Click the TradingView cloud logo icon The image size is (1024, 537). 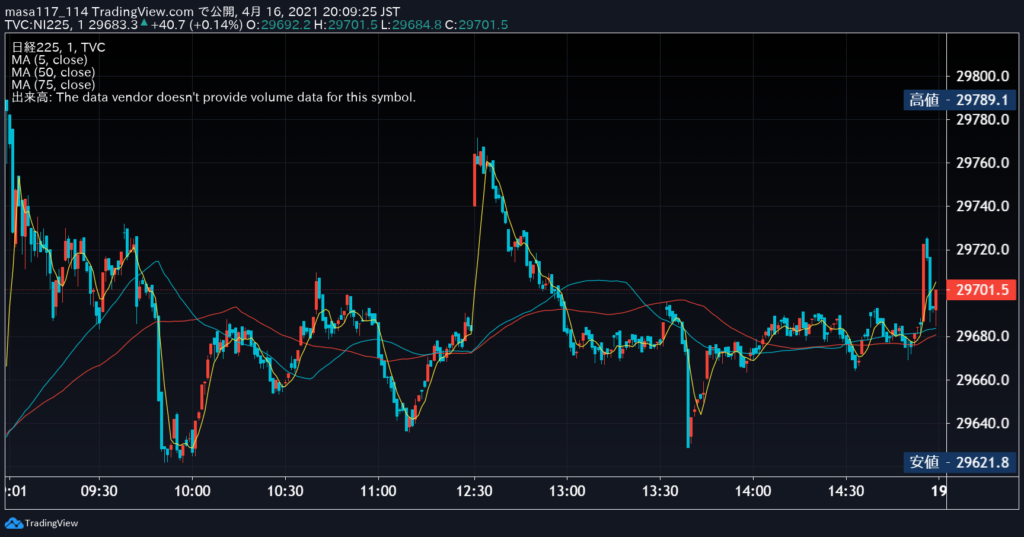coord(14,523)
